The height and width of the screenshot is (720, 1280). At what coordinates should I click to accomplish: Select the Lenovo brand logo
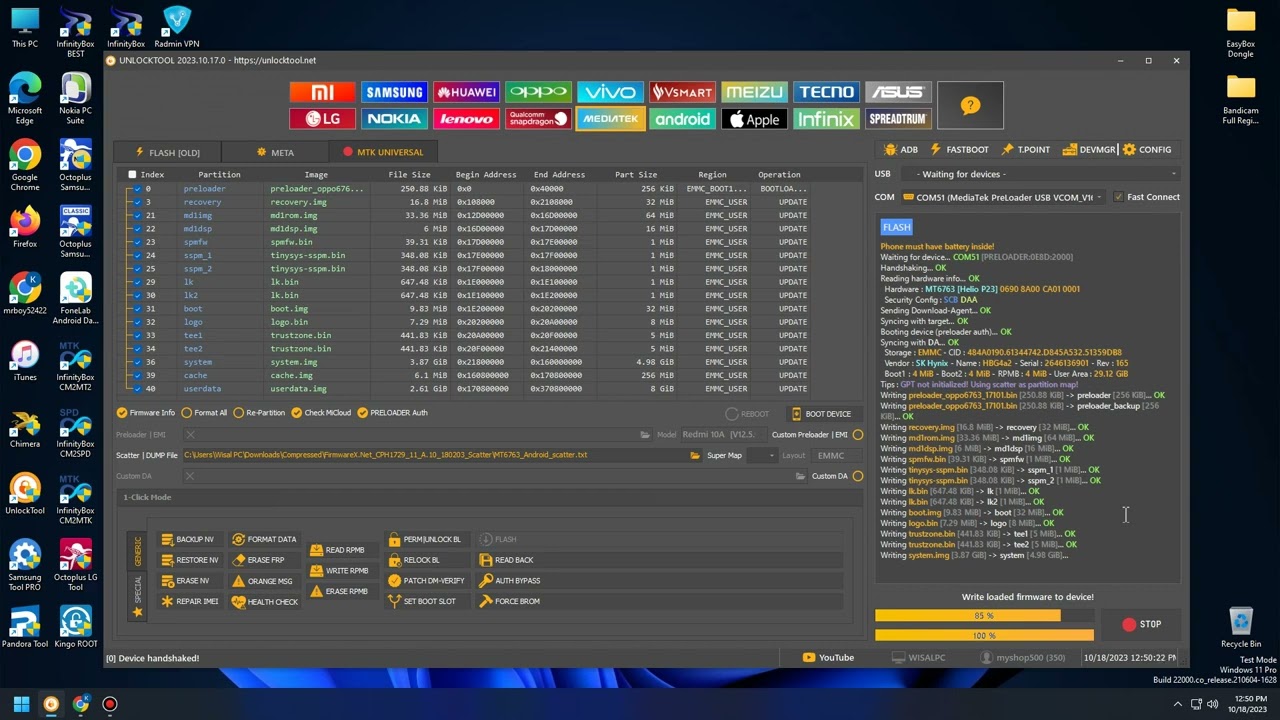[466, 119]
